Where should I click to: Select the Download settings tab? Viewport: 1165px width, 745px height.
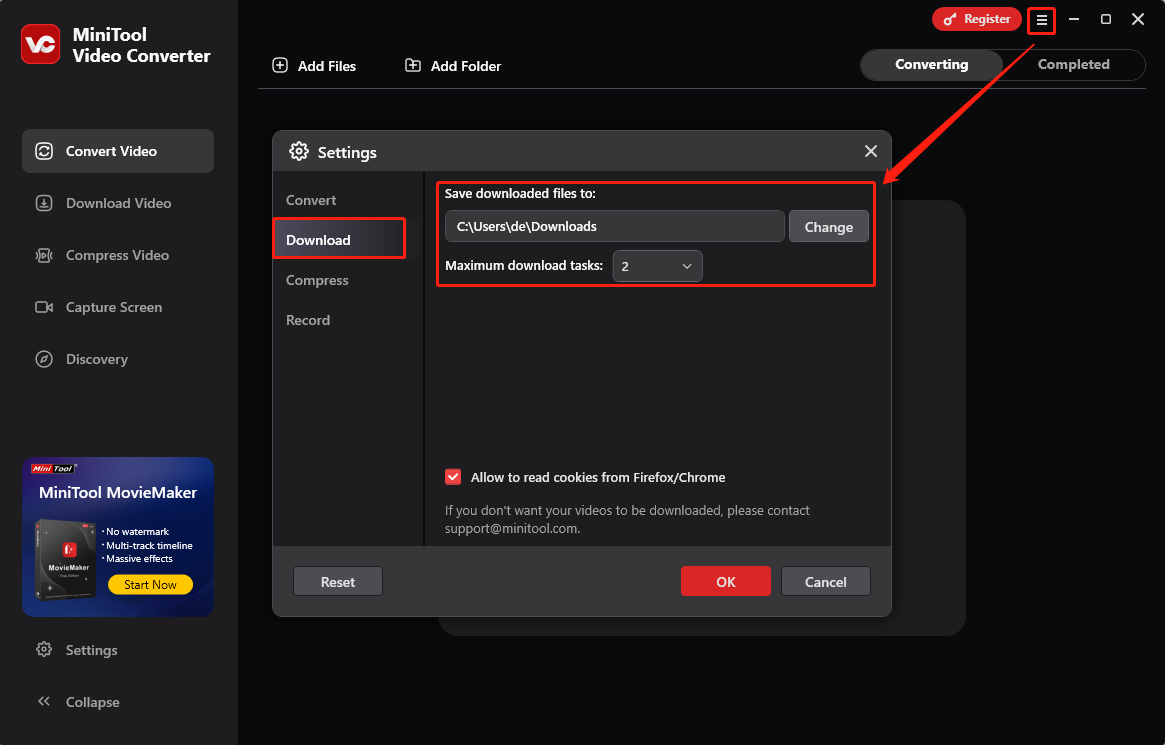pos(339,239)
